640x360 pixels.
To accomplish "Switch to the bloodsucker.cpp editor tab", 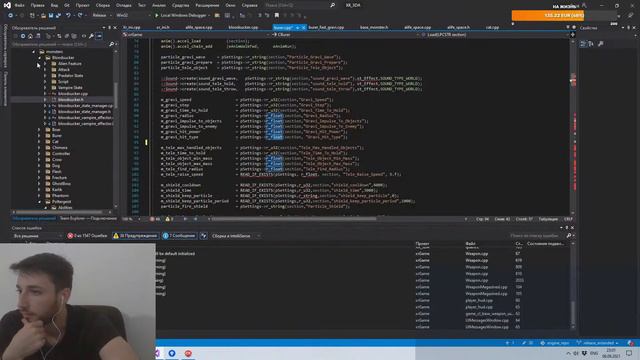I will click(x=243, y=28).
